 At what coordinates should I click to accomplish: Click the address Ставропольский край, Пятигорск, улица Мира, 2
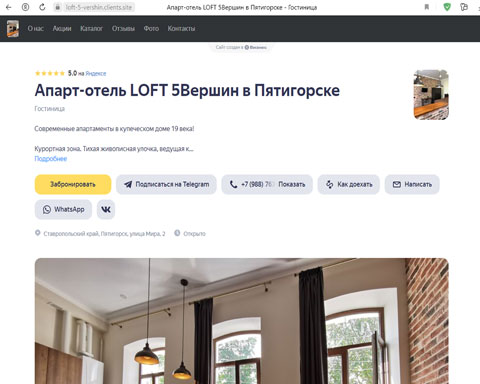pyautogui.click(x=104, y=234)
